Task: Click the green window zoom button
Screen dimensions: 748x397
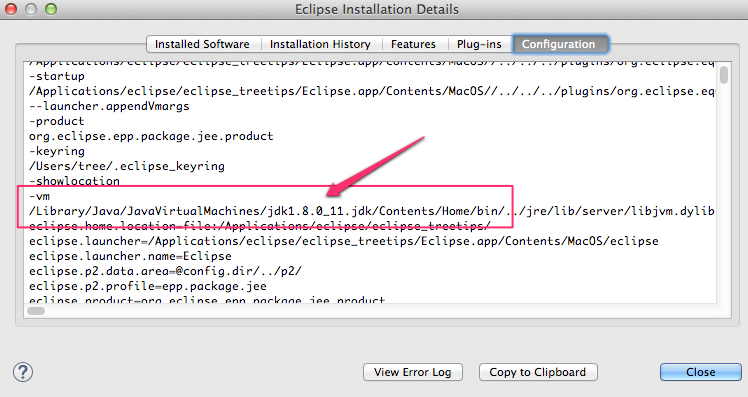Action: click(51, 9)
